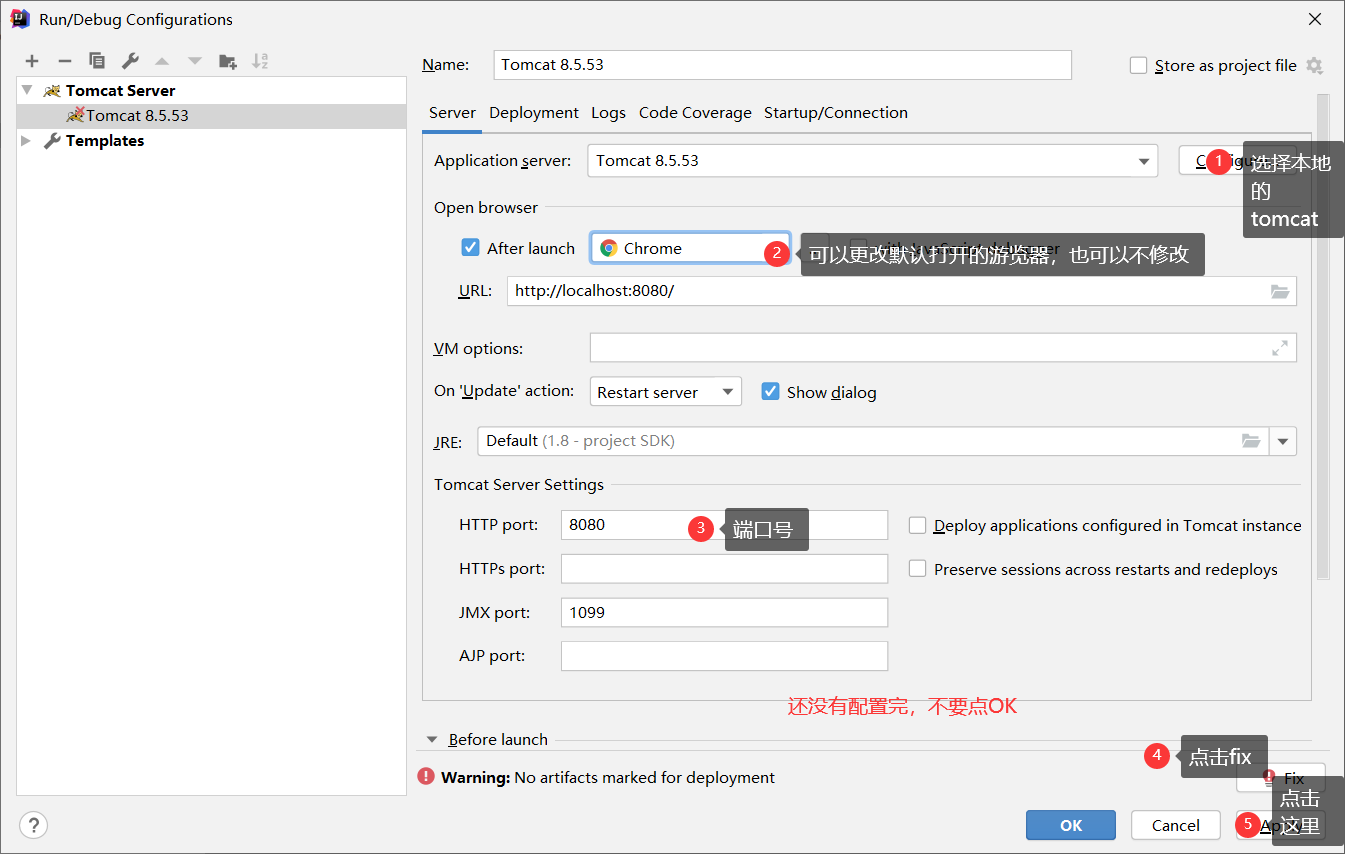1345x854 pixels.
Task: Move configuration down arrow
Action: point(195,61)
